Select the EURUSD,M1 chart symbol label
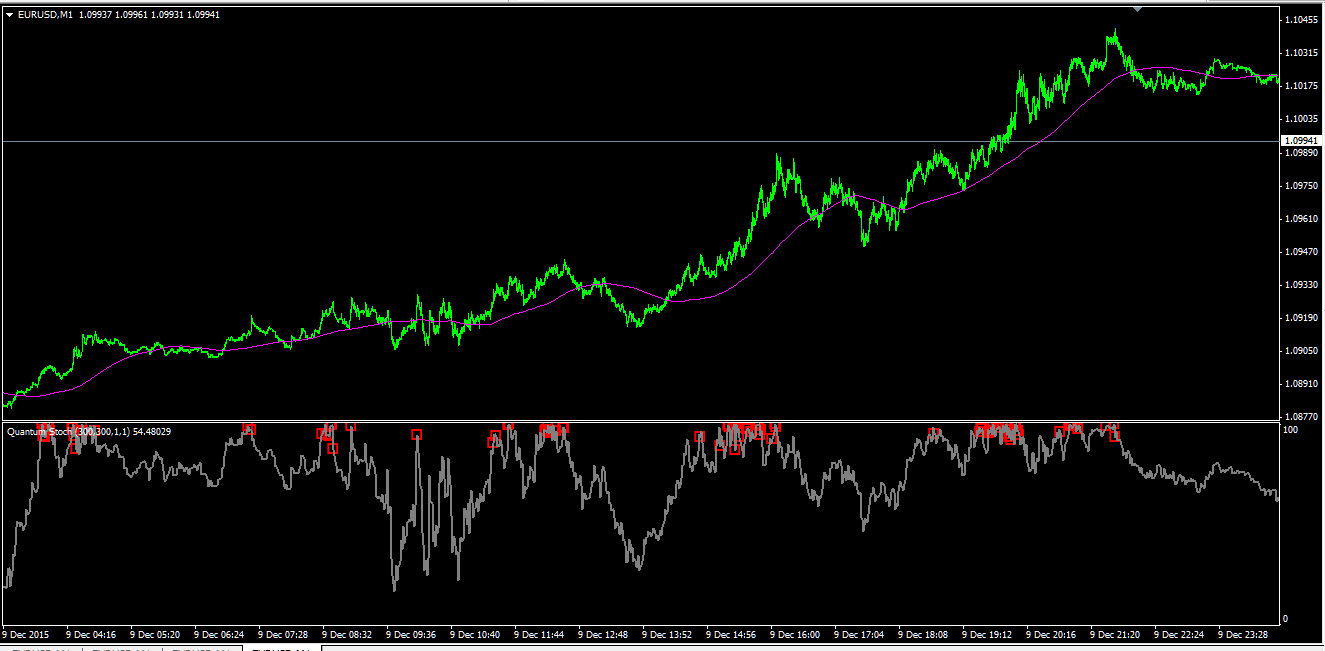 tap(46, 15)
